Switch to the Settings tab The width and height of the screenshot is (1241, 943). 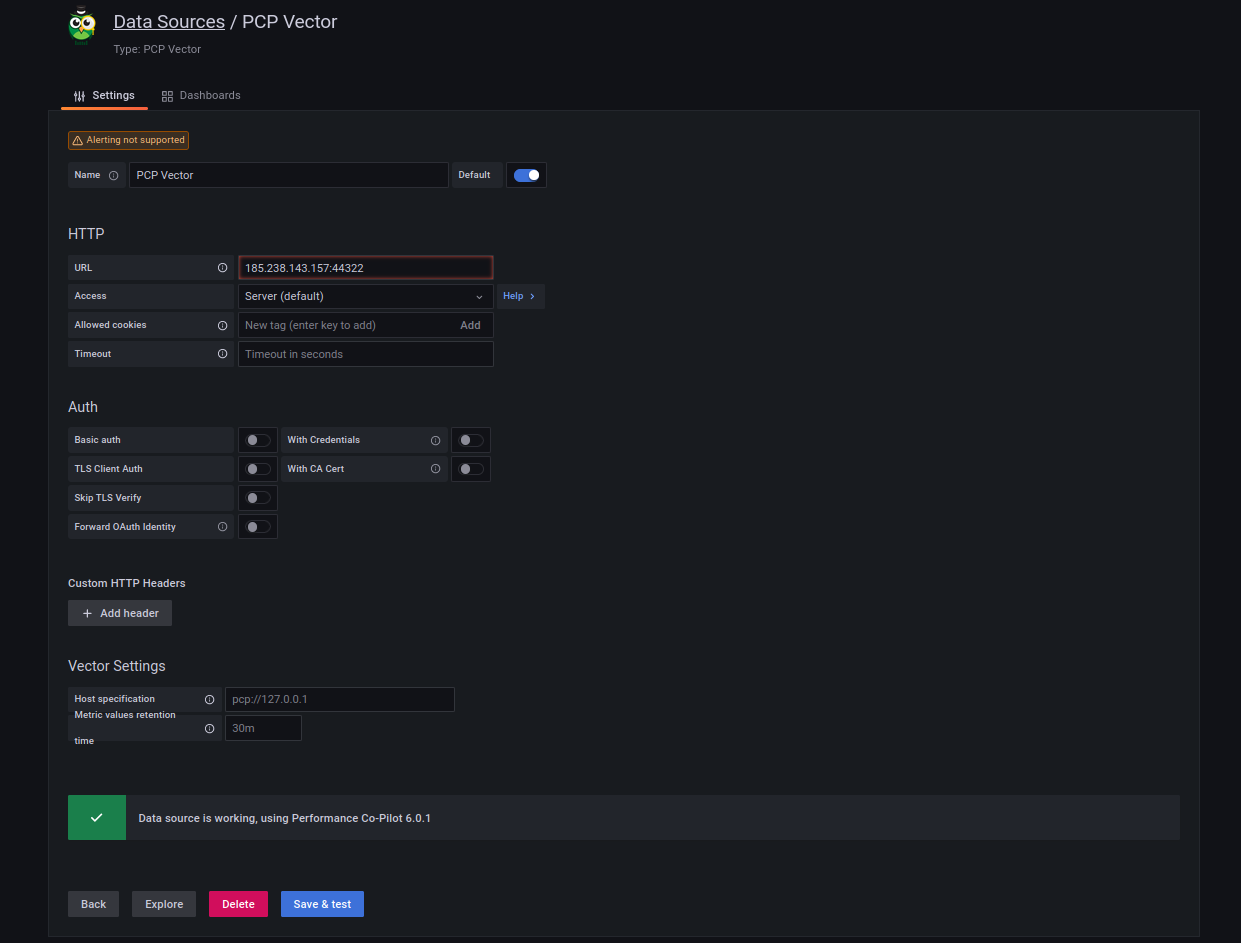(x=104, y=96)
